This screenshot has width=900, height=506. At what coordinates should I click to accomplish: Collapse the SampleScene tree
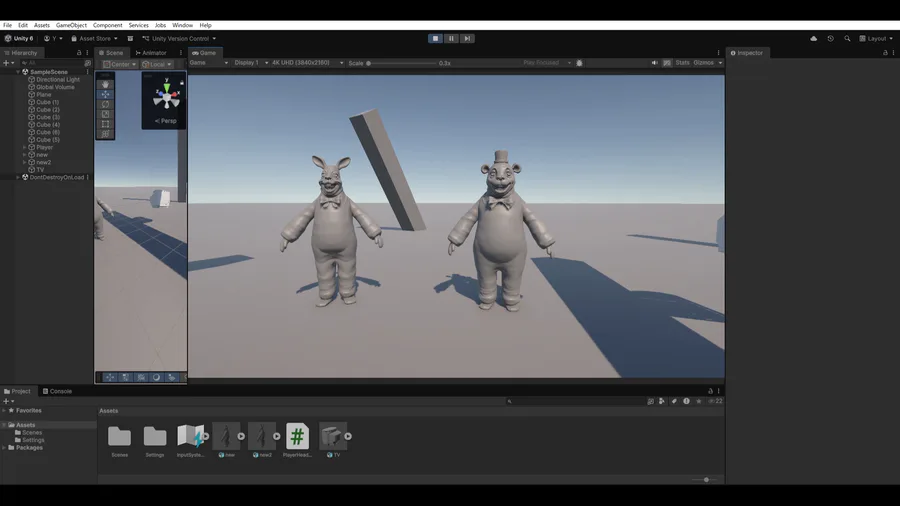(18, 72)
